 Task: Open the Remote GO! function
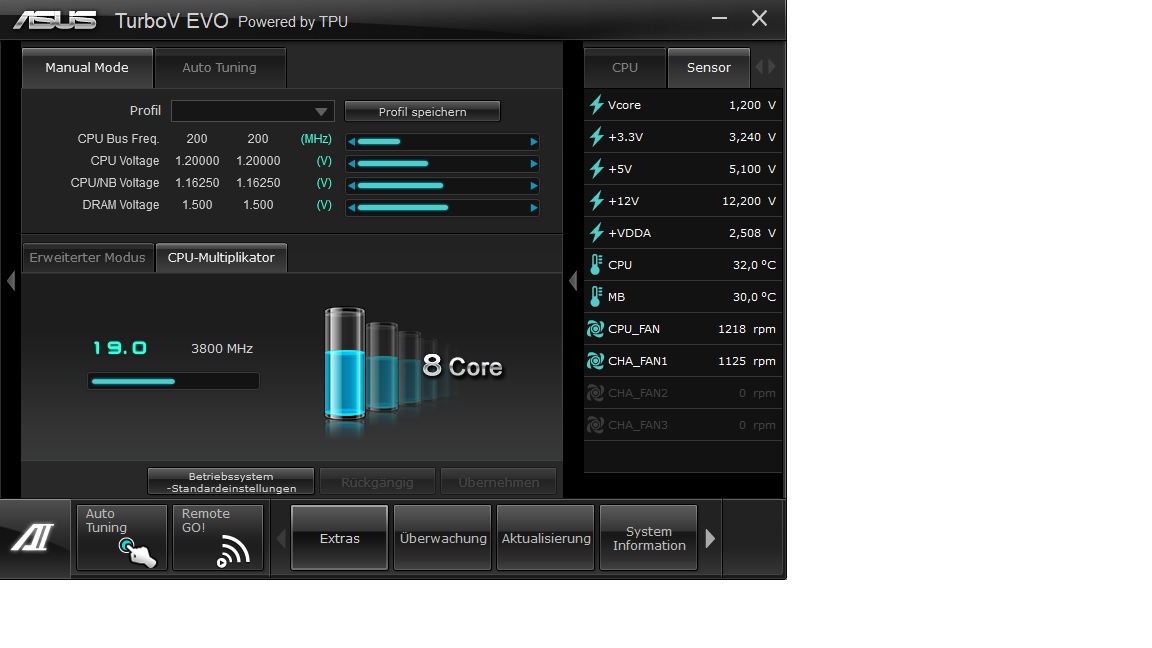[x=217, y=538]
